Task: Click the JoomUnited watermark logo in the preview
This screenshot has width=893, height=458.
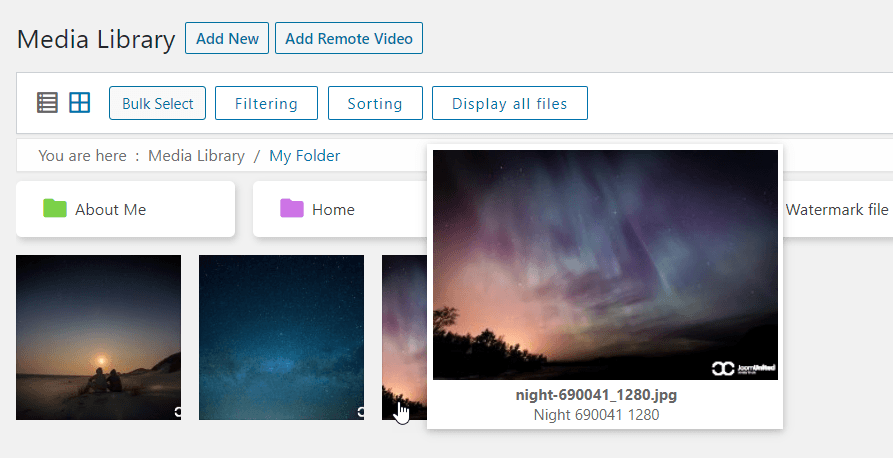Action: [x=740, y=368]
